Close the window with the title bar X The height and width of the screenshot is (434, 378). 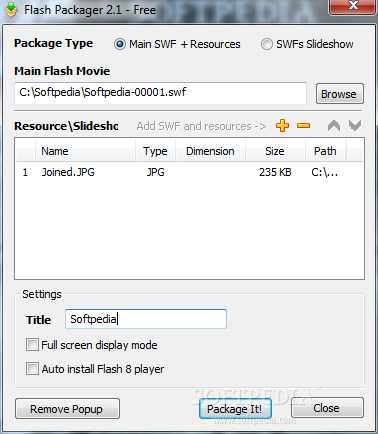point(353,6)
